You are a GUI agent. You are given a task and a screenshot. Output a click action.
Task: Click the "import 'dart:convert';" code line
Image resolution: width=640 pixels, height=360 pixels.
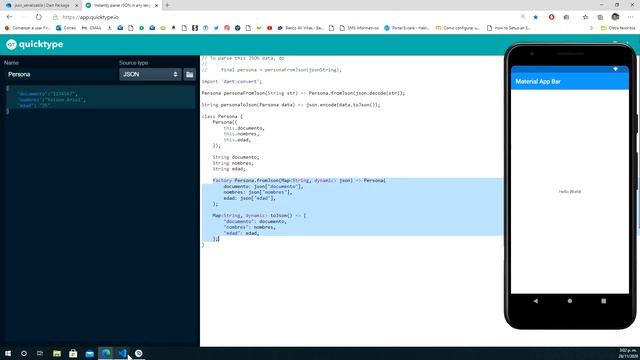(x=232, y=82)
